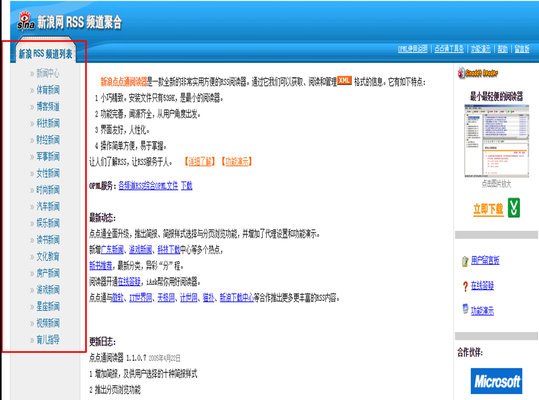This screenshot has width=539, height=400.
Task: Open 时尚新闻 in the channel list
Action: [x=48, y=190]
